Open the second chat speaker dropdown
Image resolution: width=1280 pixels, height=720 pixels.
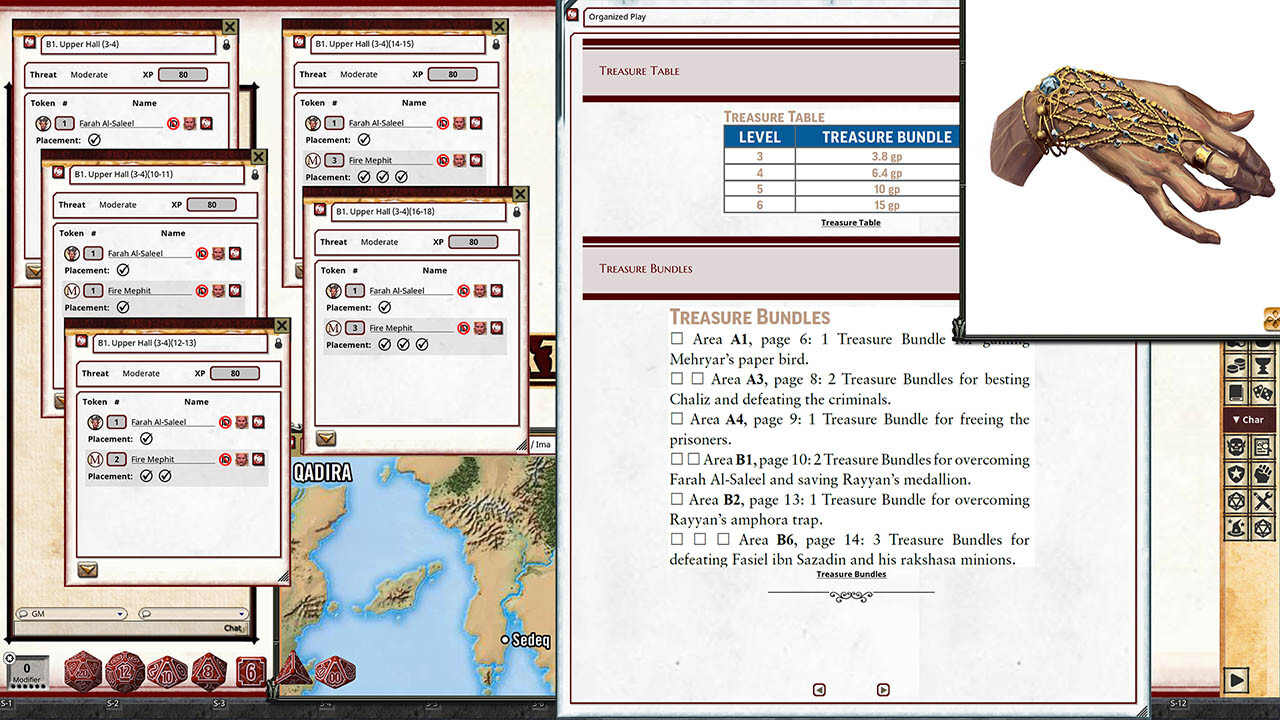(x=242, y=614)
